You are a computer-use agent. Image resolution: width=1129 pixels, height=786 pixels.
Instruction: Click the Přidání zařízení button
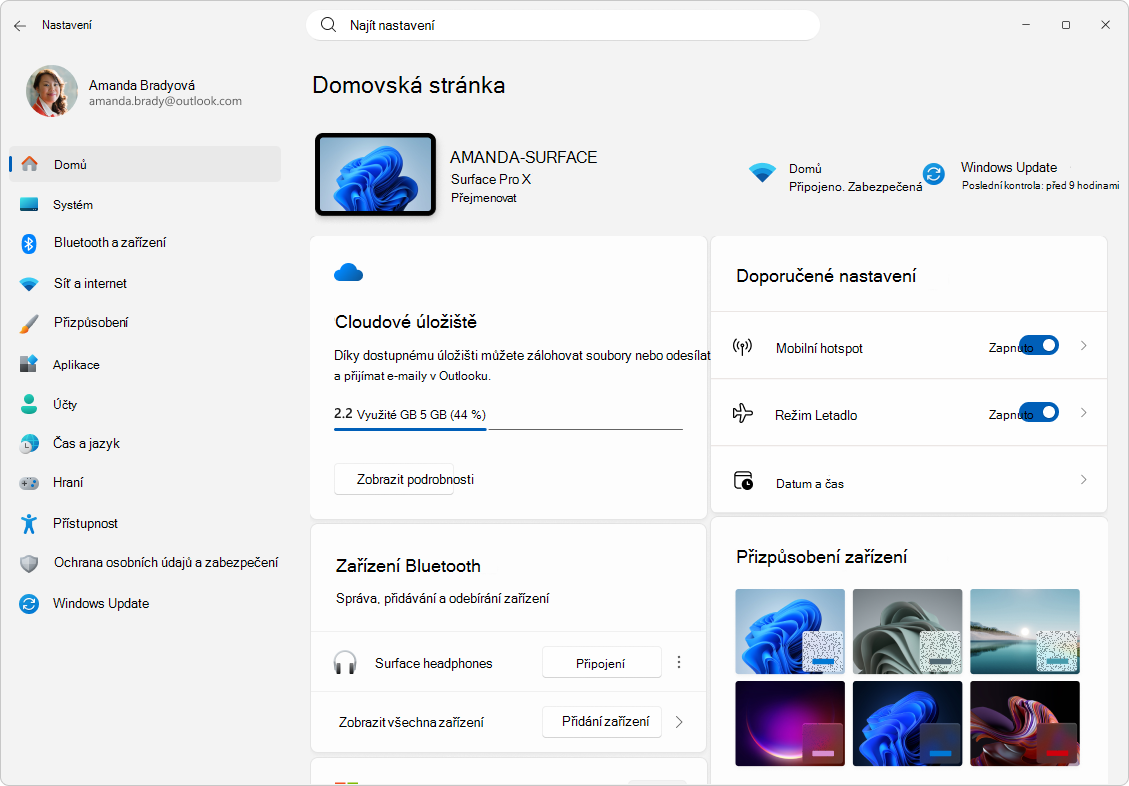tap(601, 721)
